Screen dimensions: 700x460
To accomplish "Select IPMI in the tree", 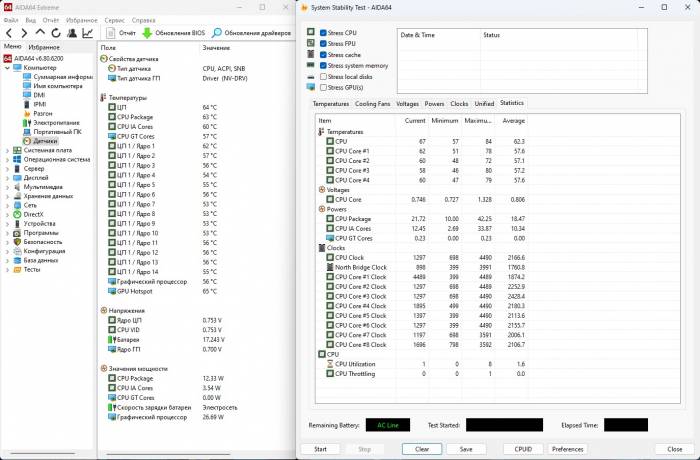I will coord(40,104).
